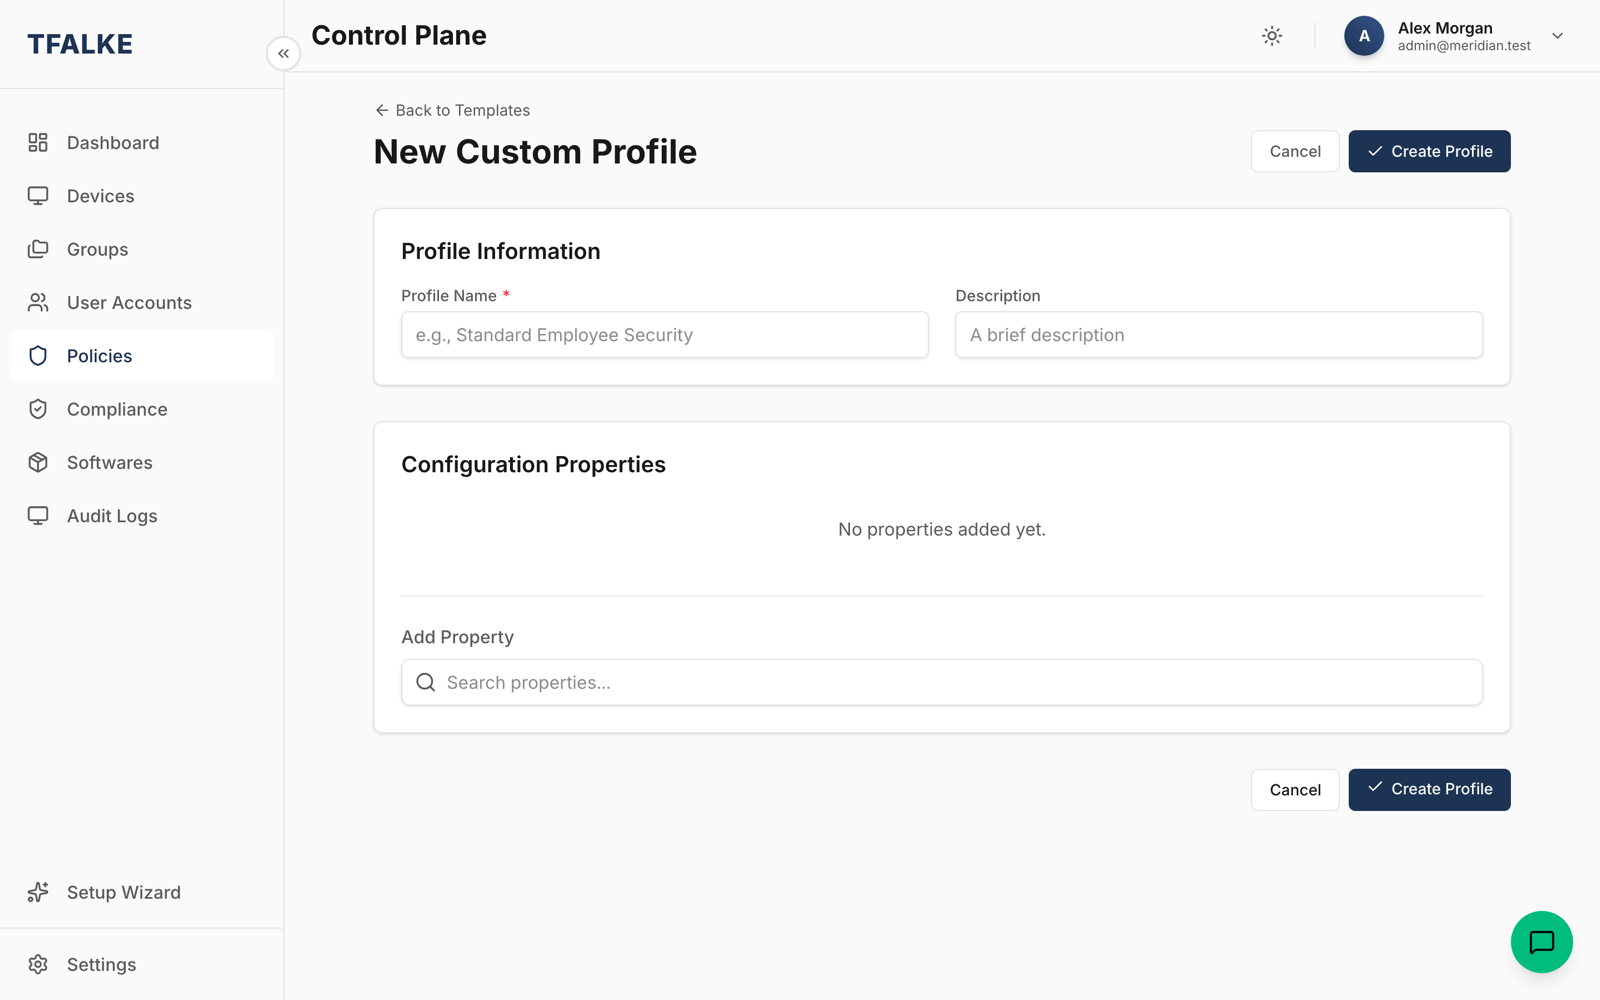This screenshot has height=1000, width=1600.
Task: Go to Devices in the sidebar
Action: point(142,196)
